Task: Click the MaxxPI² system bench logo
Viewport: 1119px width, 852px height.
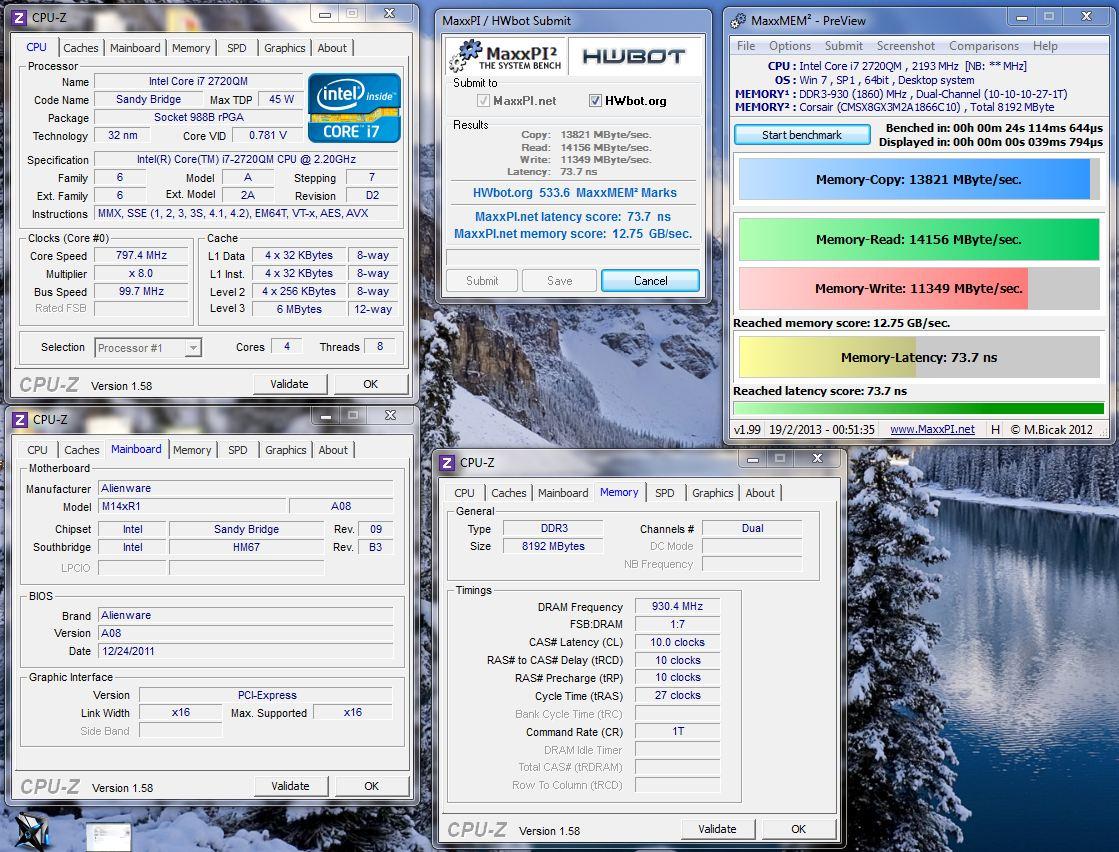Action: [505, 56]
